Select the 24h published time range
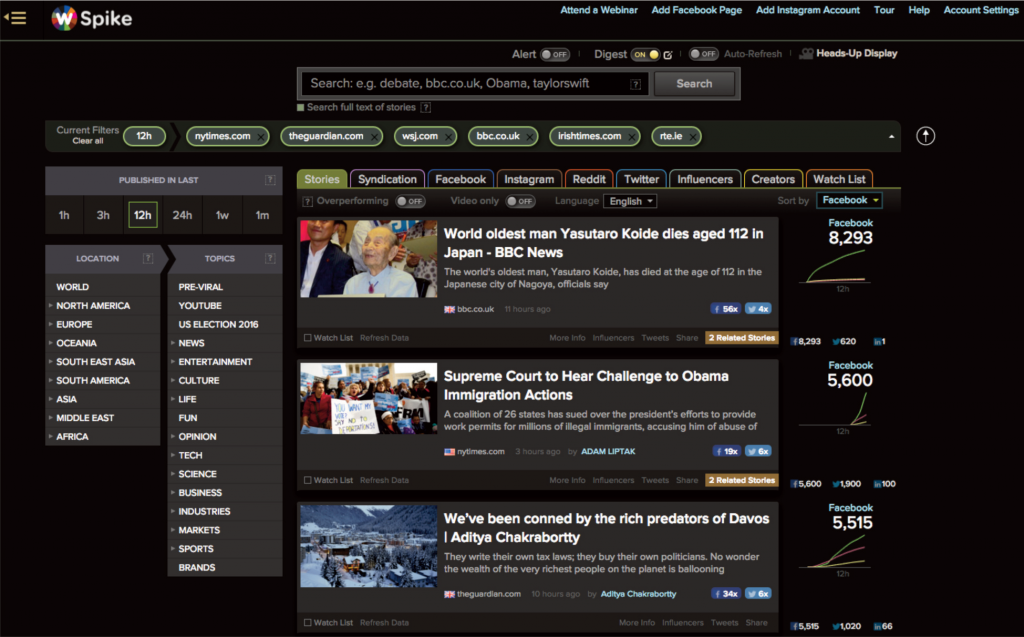The width and height of the screenshot is (1024, 637). [x=182, y=215]
